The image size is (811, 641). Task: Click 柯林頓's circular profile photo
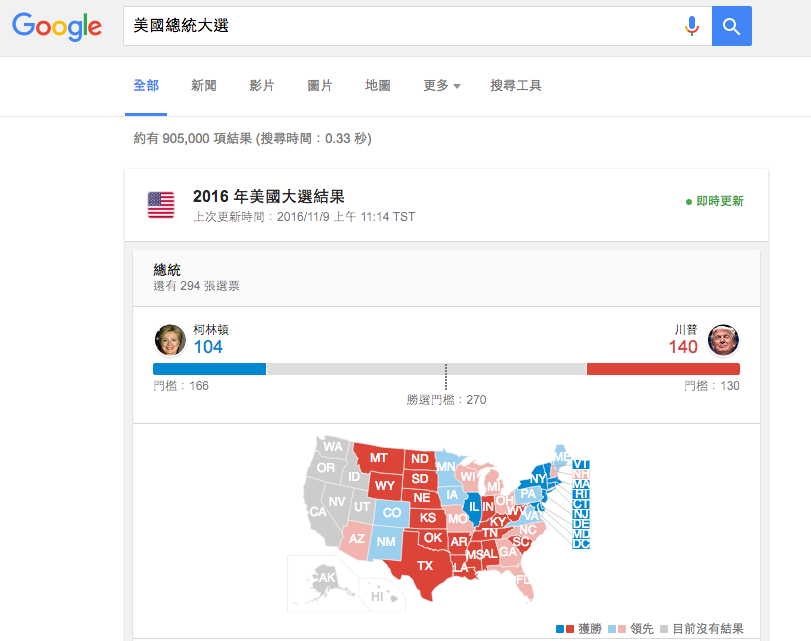[x=170, y=340]
